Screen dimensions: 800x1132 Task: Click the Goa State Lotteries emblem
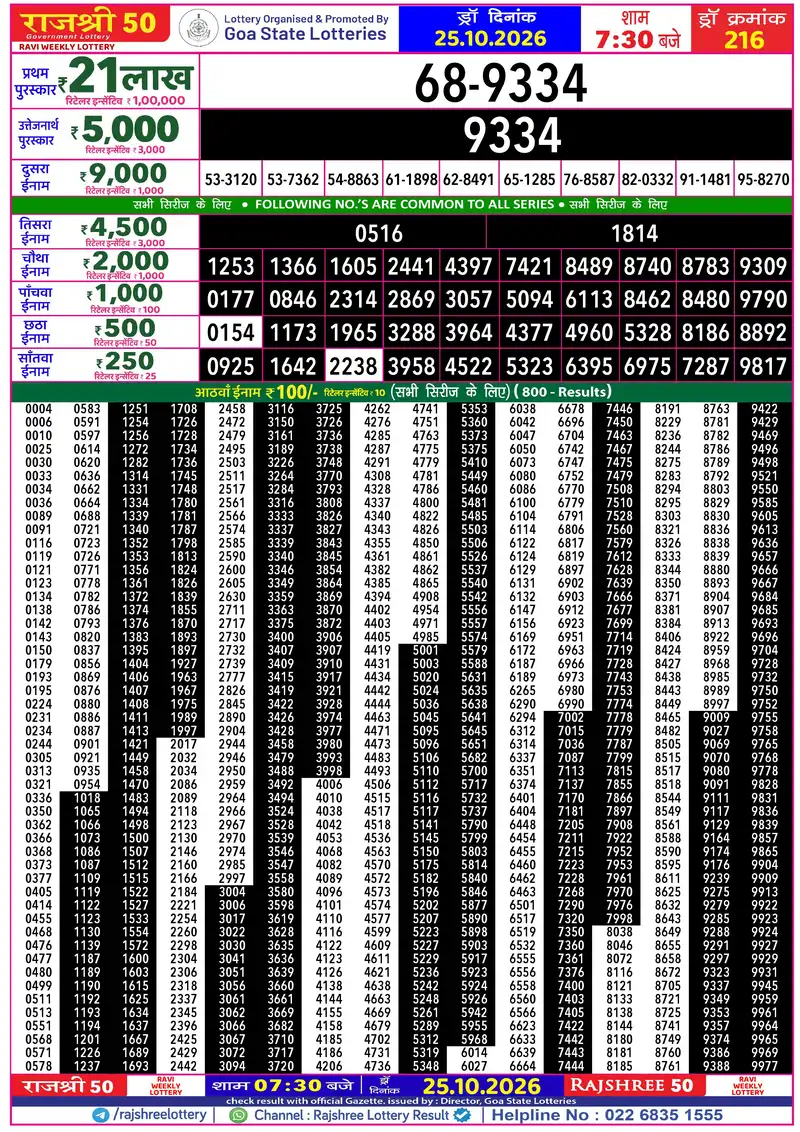(198, 28)
